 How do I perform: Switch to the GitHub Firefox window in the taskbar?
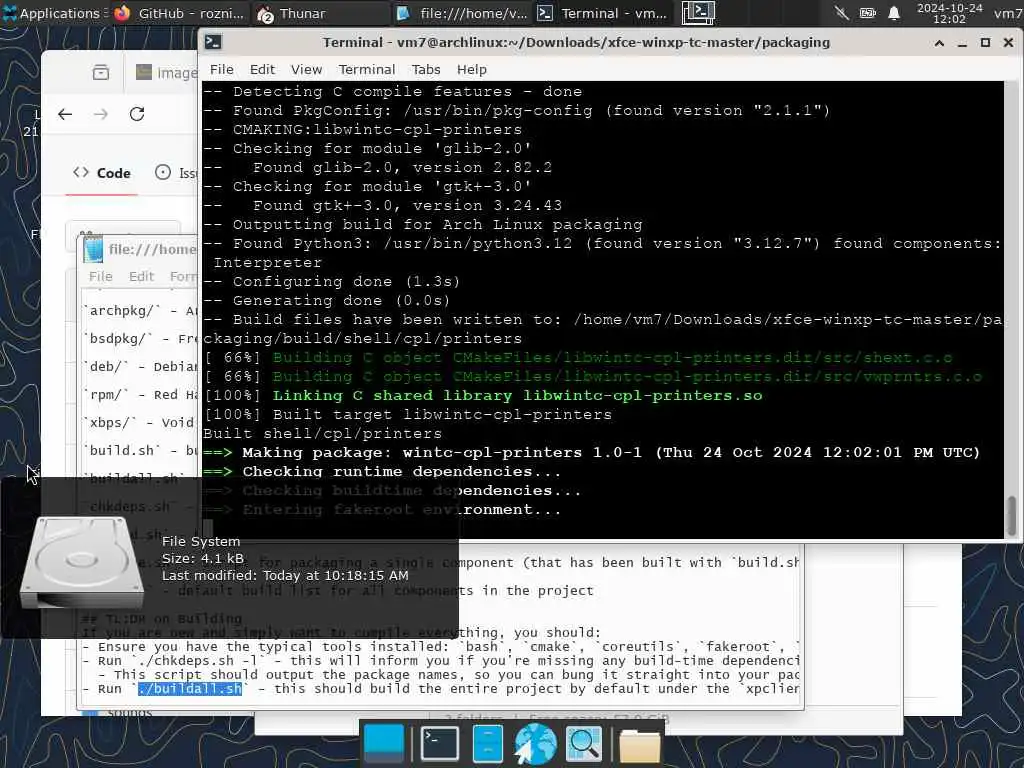(x=180, y=13)
